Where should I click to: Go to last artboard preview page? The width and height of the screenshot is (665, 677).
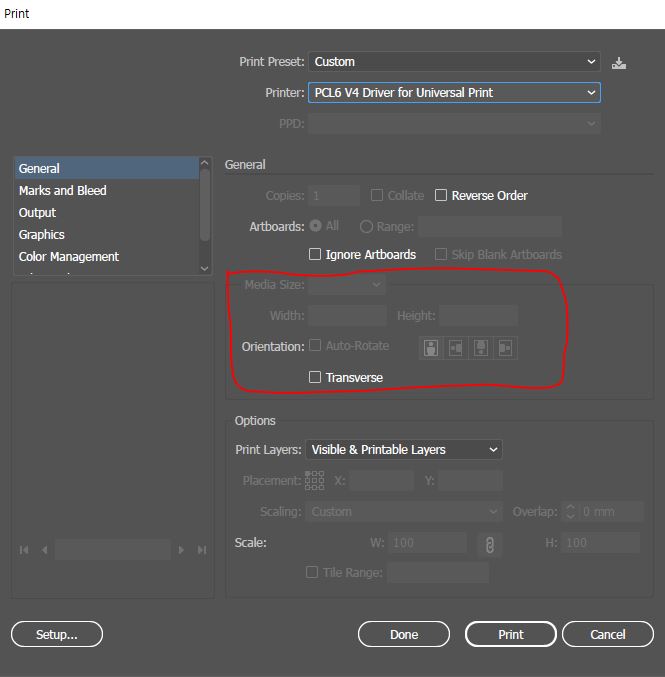pyautogui.click(x=202, y=550)
